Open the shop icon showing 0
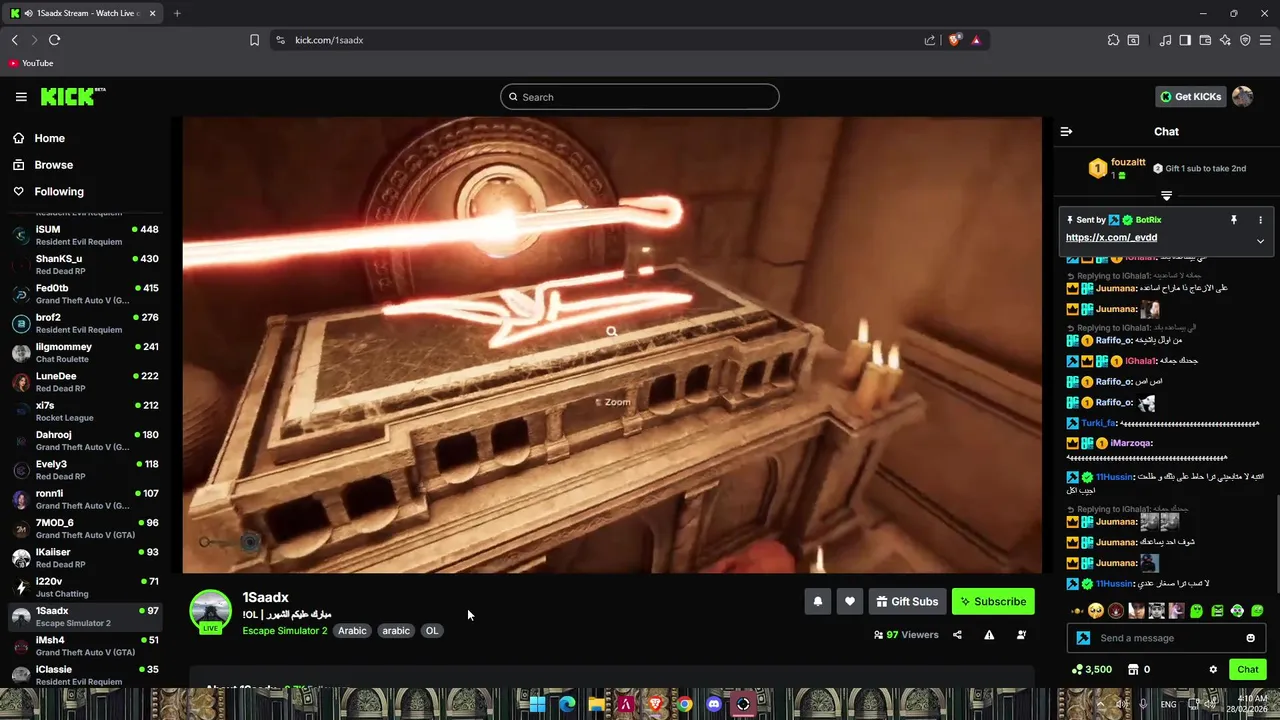This screenshot has height=720, width=1280. tap(1139, 670)
